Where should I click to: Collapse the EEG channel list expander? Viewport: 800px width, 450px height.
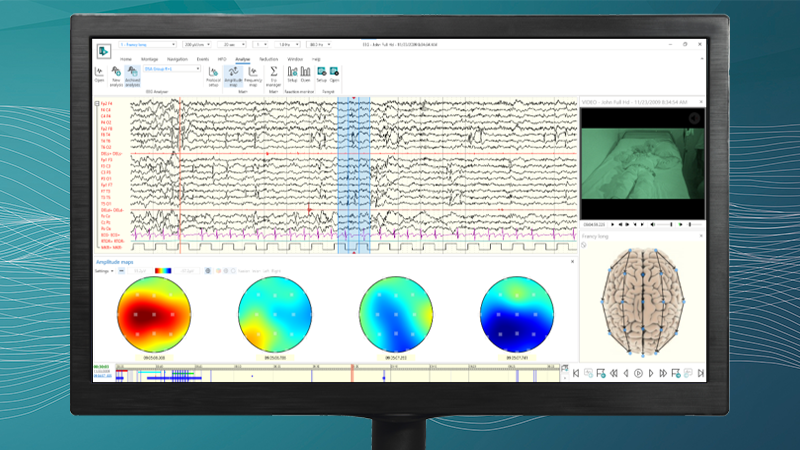click(x=97, y=104)
